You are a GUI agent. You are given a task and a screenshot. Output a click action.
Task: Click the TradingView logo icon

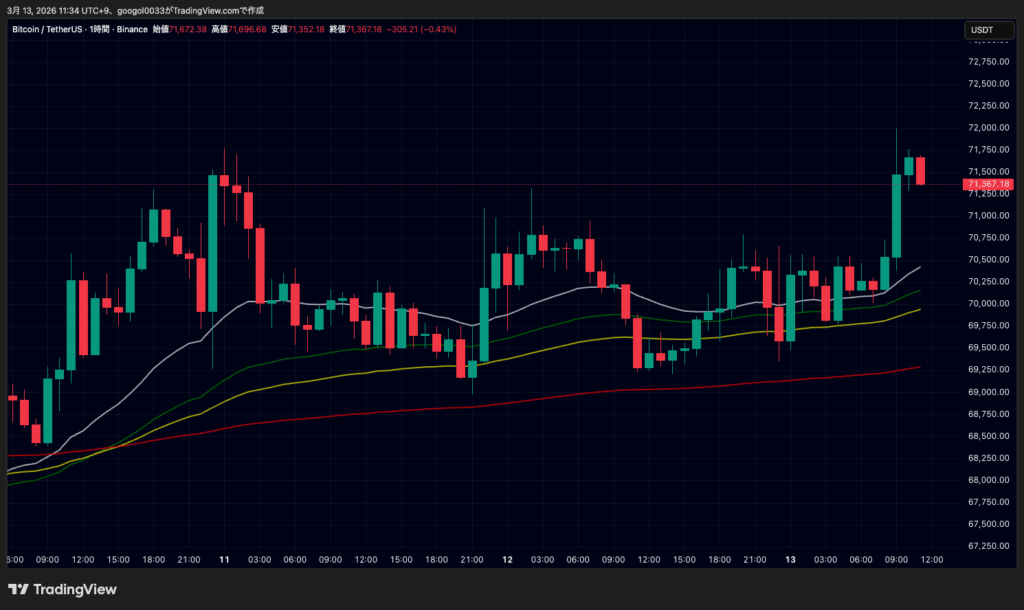[18, 590]
